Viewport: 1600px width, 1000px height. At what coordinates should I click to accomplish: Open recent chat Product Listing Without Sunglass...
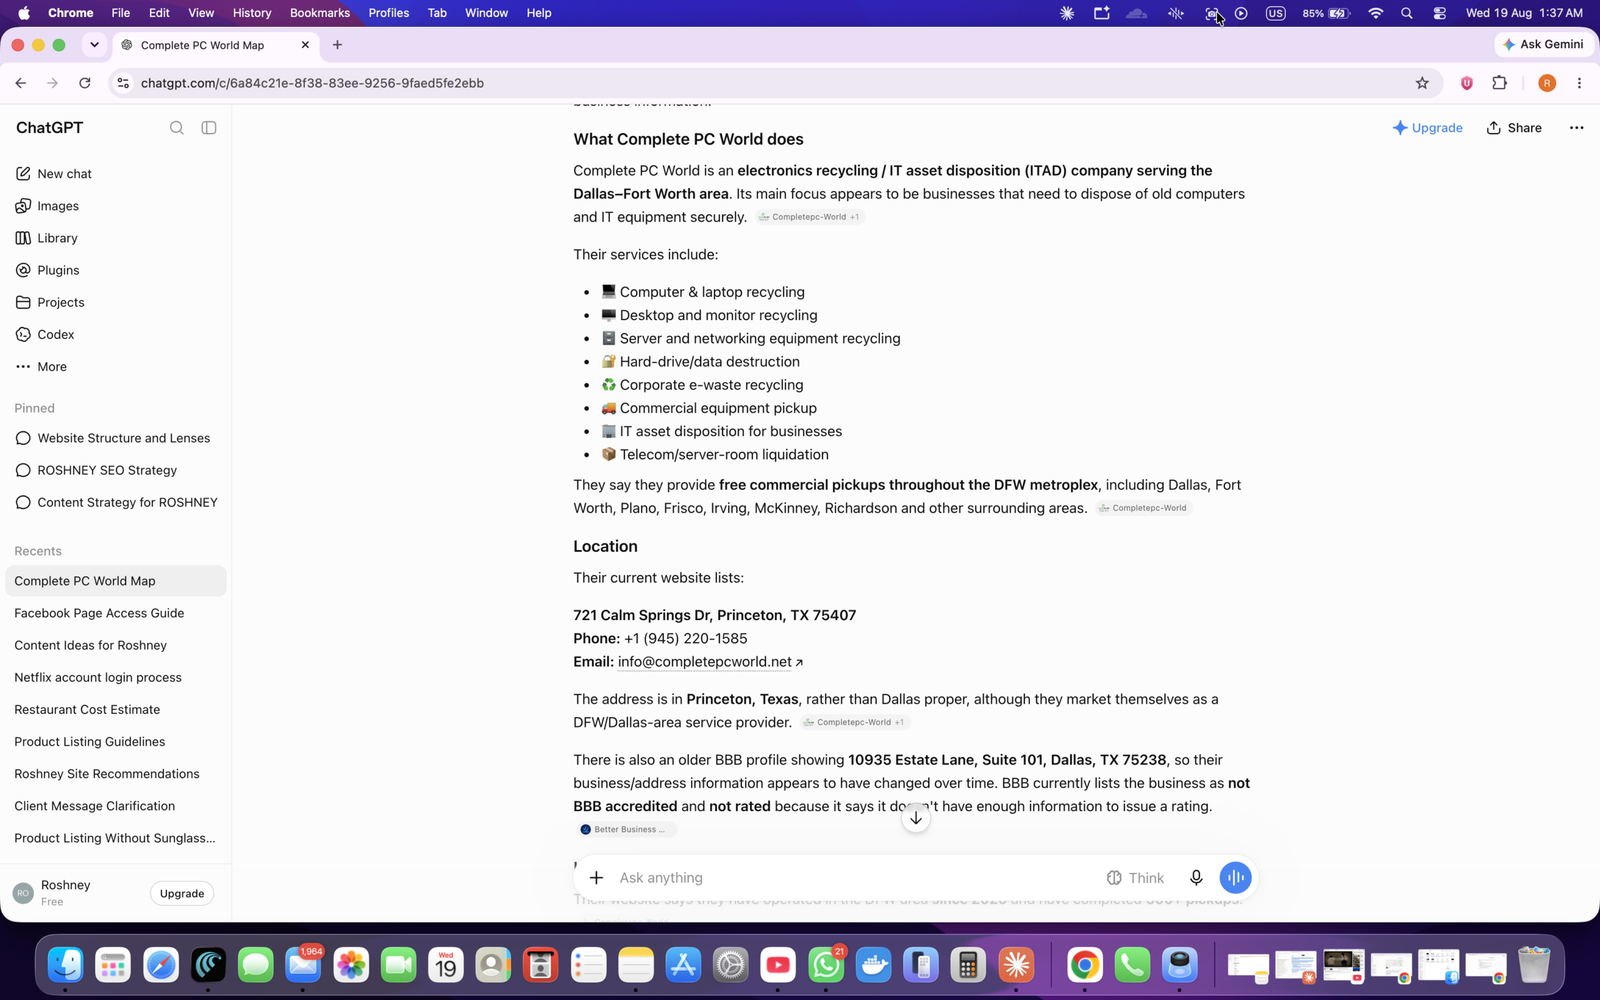click(x=115, y=838)
